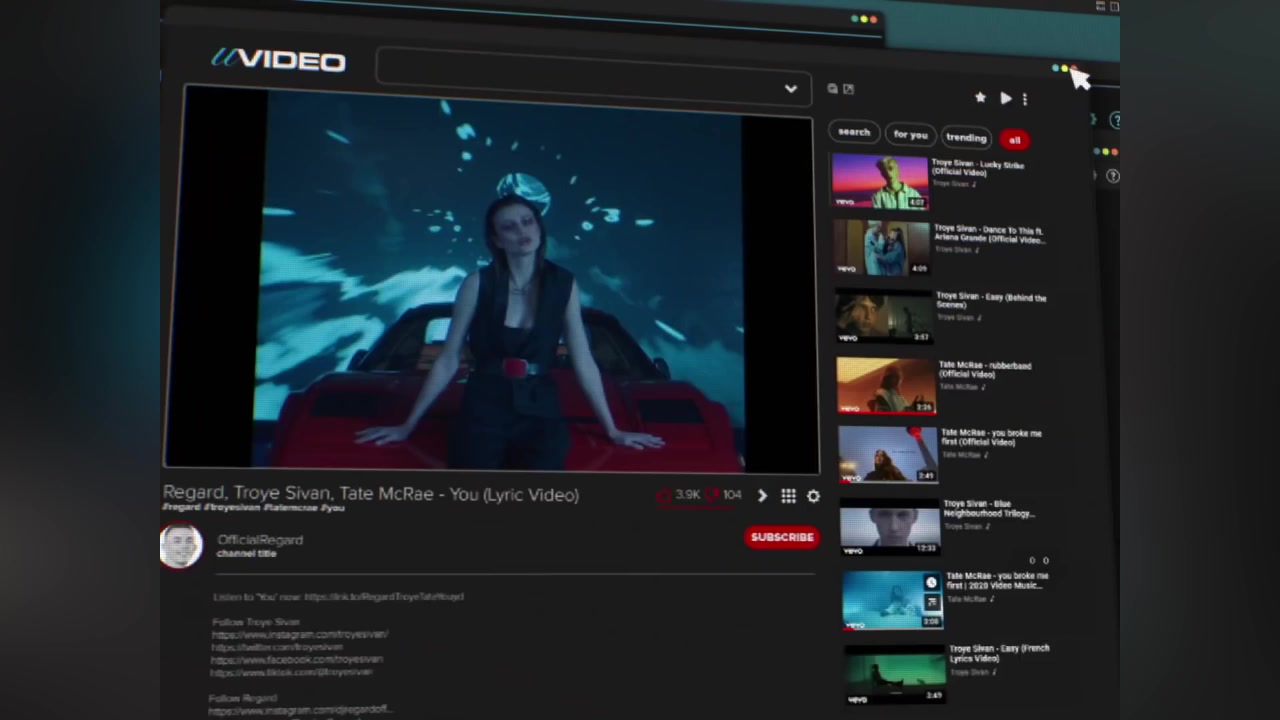Select the 'for you' filter tab
Image resolution: width=1280 pixels, height=720 pixels.
coord(910,134)
